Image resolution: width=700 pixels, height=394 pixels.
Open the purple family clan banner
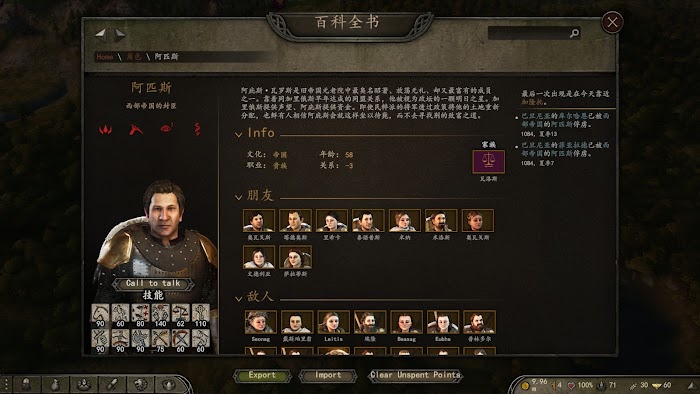(x=489, y=161)
